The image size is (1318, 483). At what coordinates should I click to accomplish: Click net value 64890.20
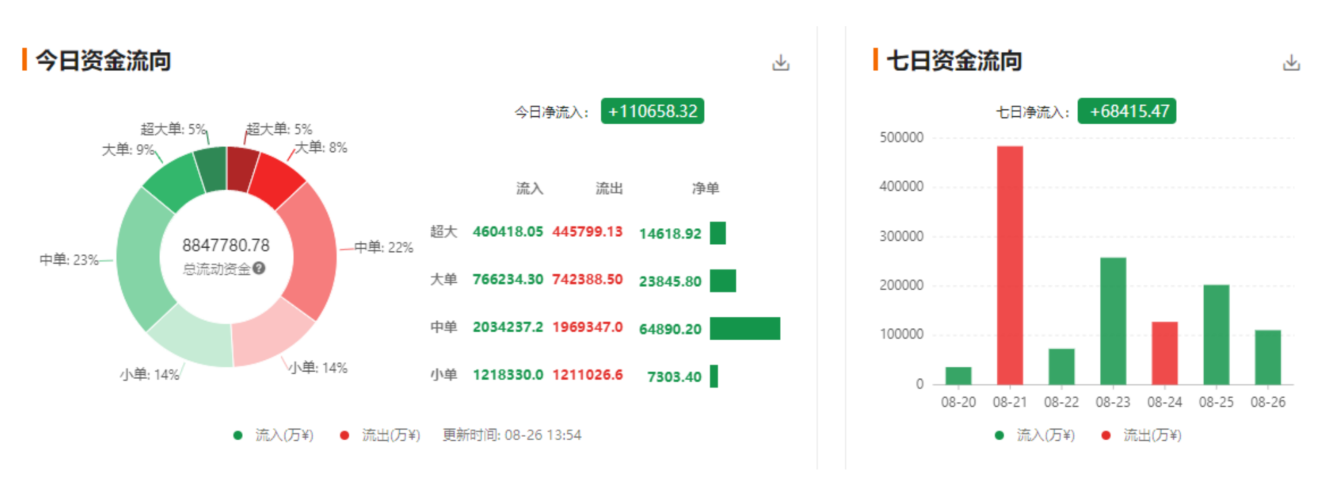(x=670, y=328)
